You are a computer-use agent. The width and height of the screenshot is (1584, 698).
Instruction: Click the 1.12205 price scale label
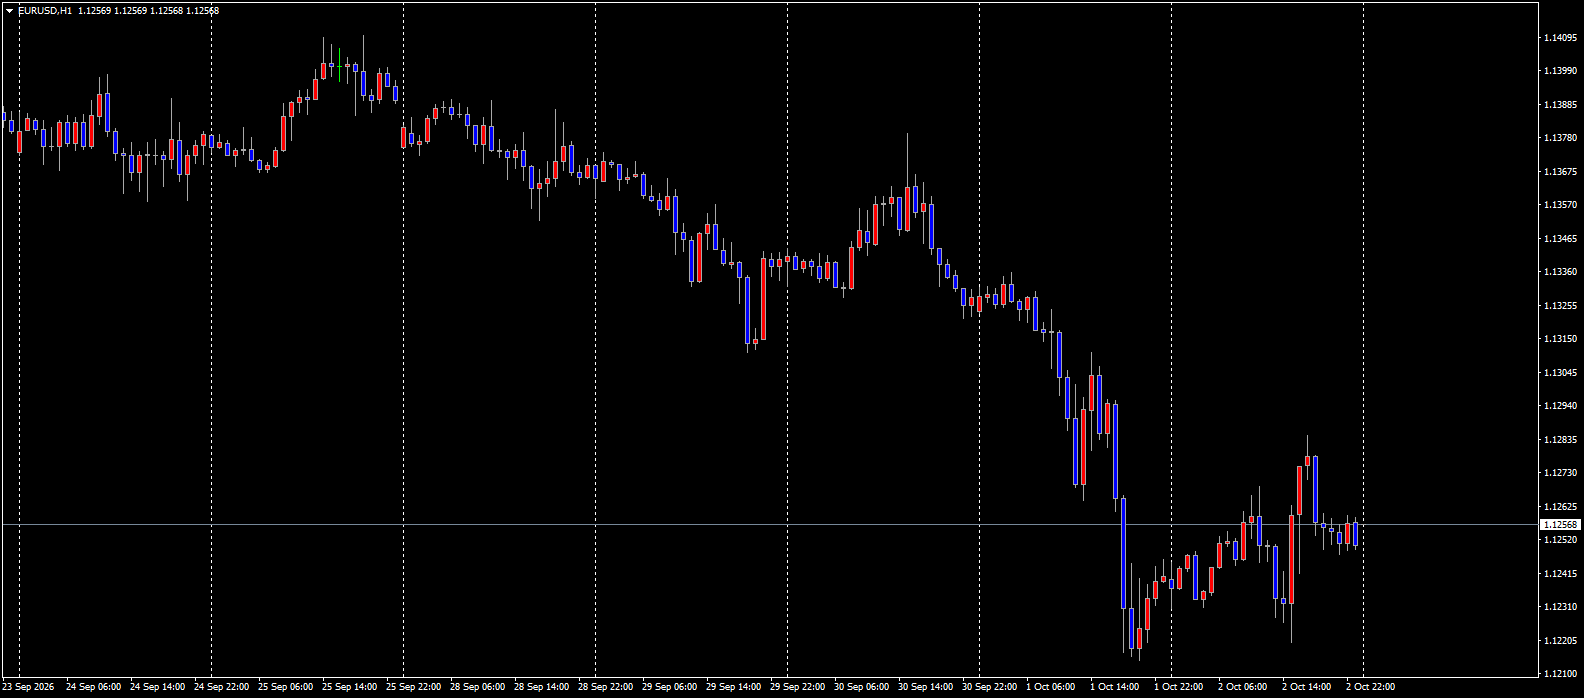point(1560,641)
